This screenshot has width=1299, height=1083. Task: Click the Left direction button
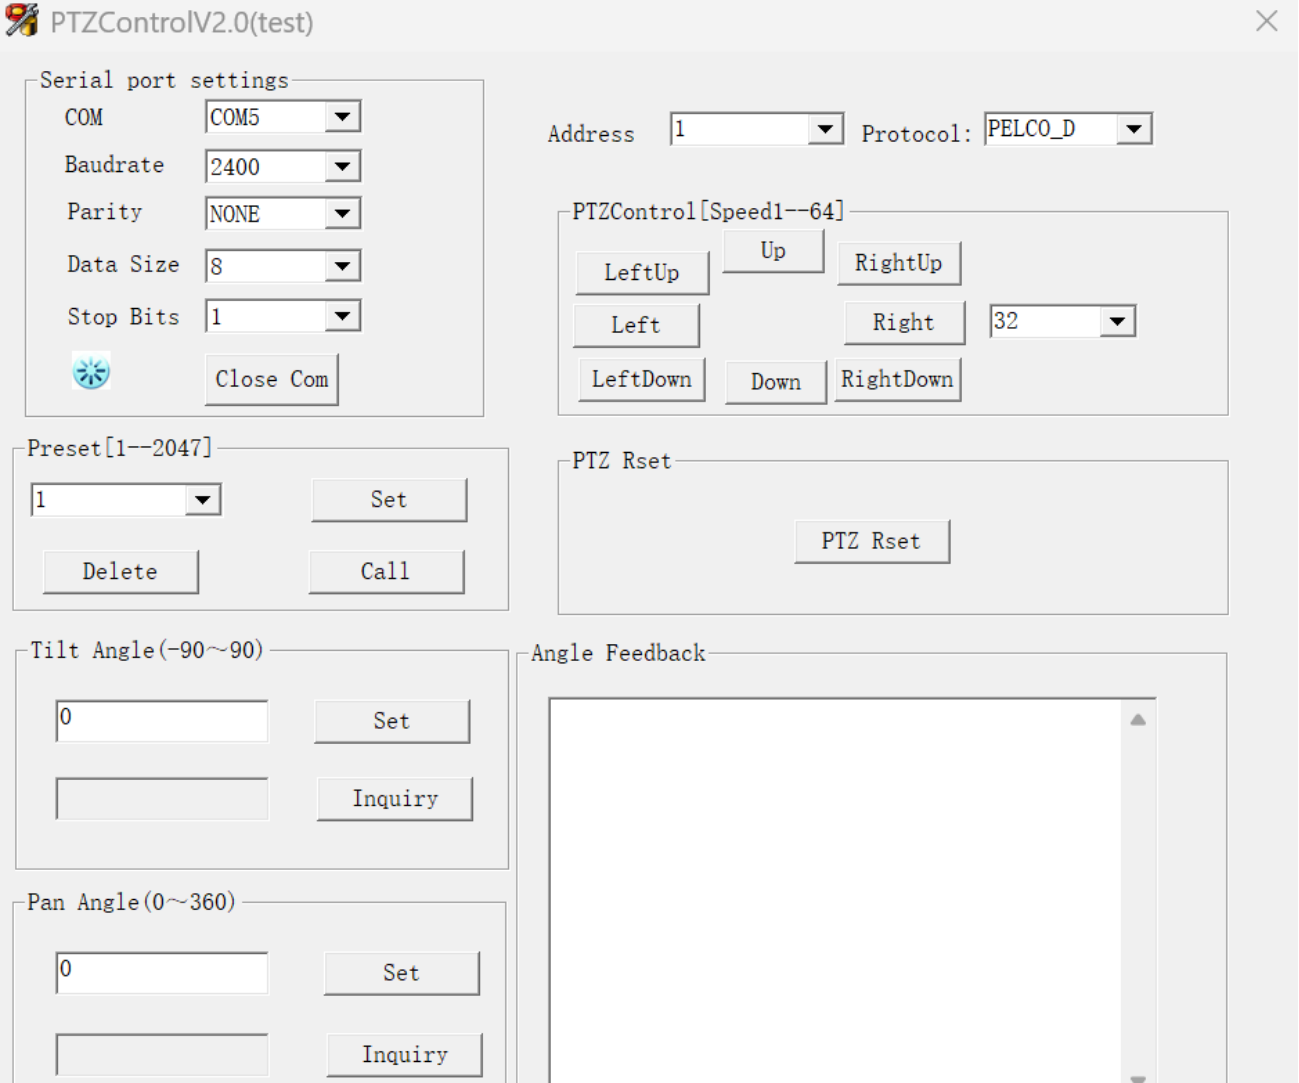[x=636, y=325]
